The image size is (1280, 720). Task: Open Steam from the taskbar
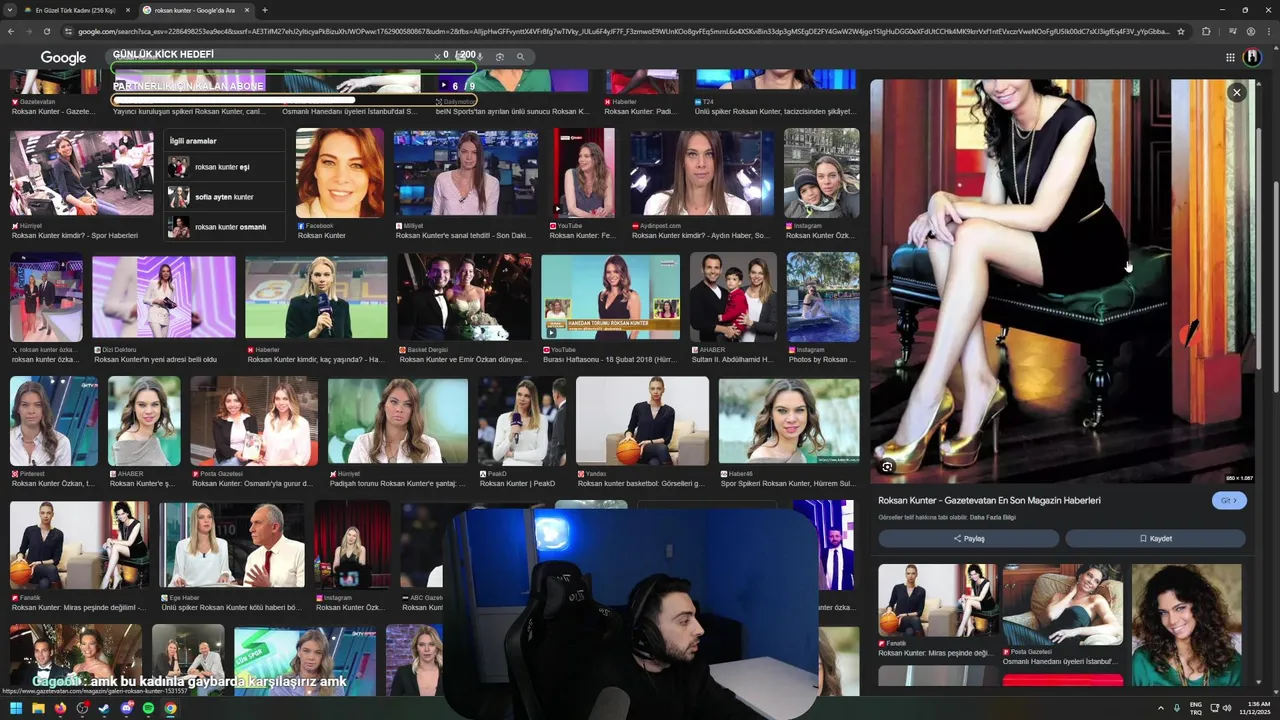pyautogui.click(x=104, y=708)
